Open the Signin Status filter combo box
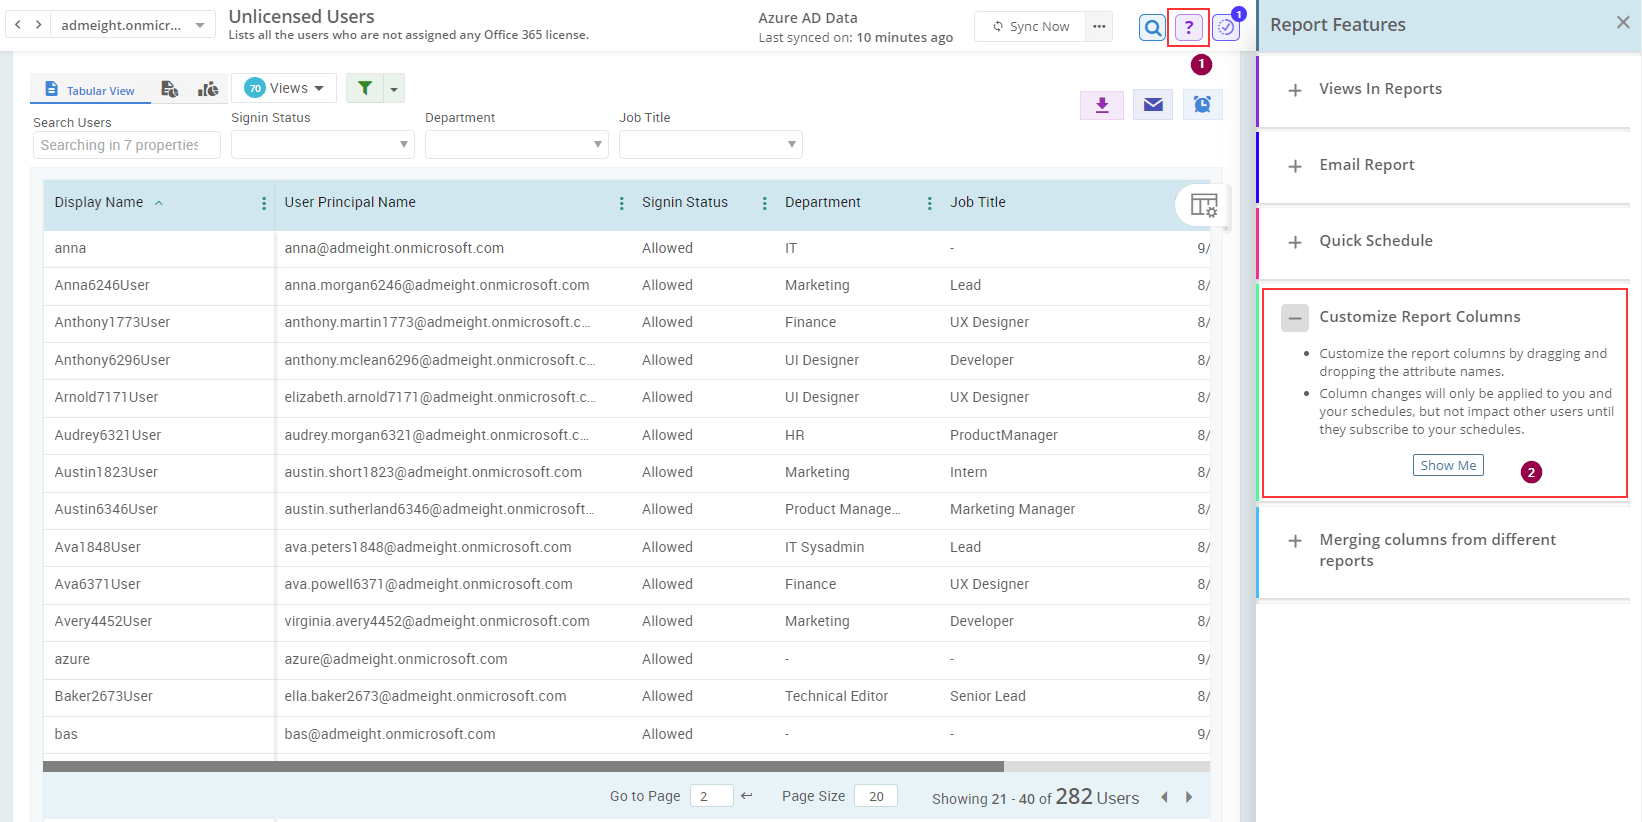Image resolution: width=1642 pixels, height=822 pixels. [322, 145]
